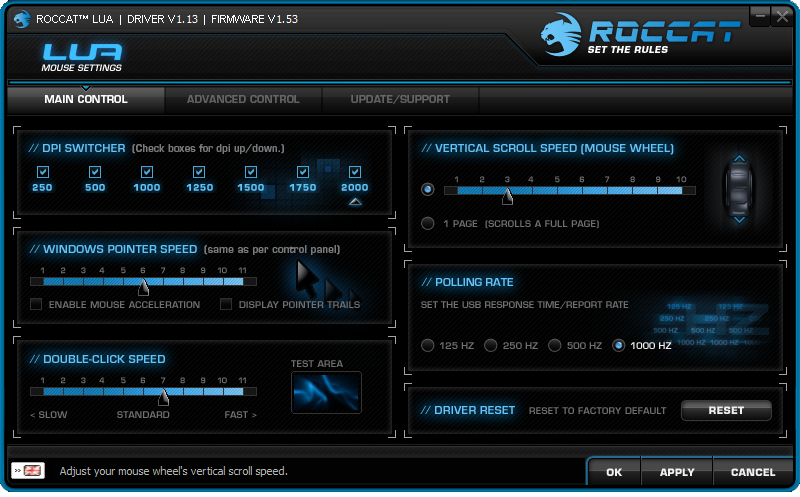Screen dimensions: 800x497
Task: Click the 'POLLING RATE' heading
Action: [474, 282]
